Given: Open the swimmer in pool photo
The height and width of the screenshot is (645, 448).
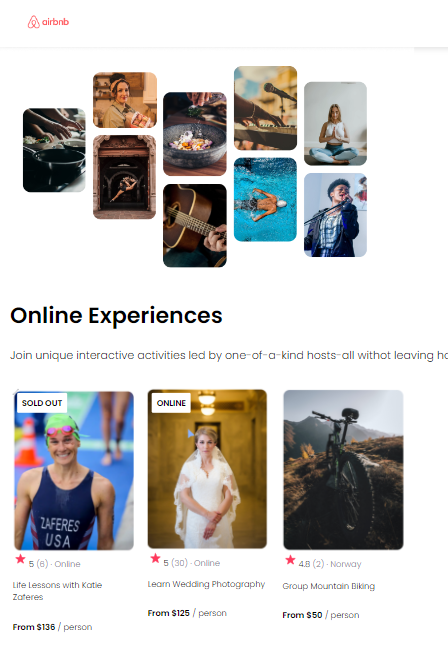Looking at the screenshot, I should point(265,200).
